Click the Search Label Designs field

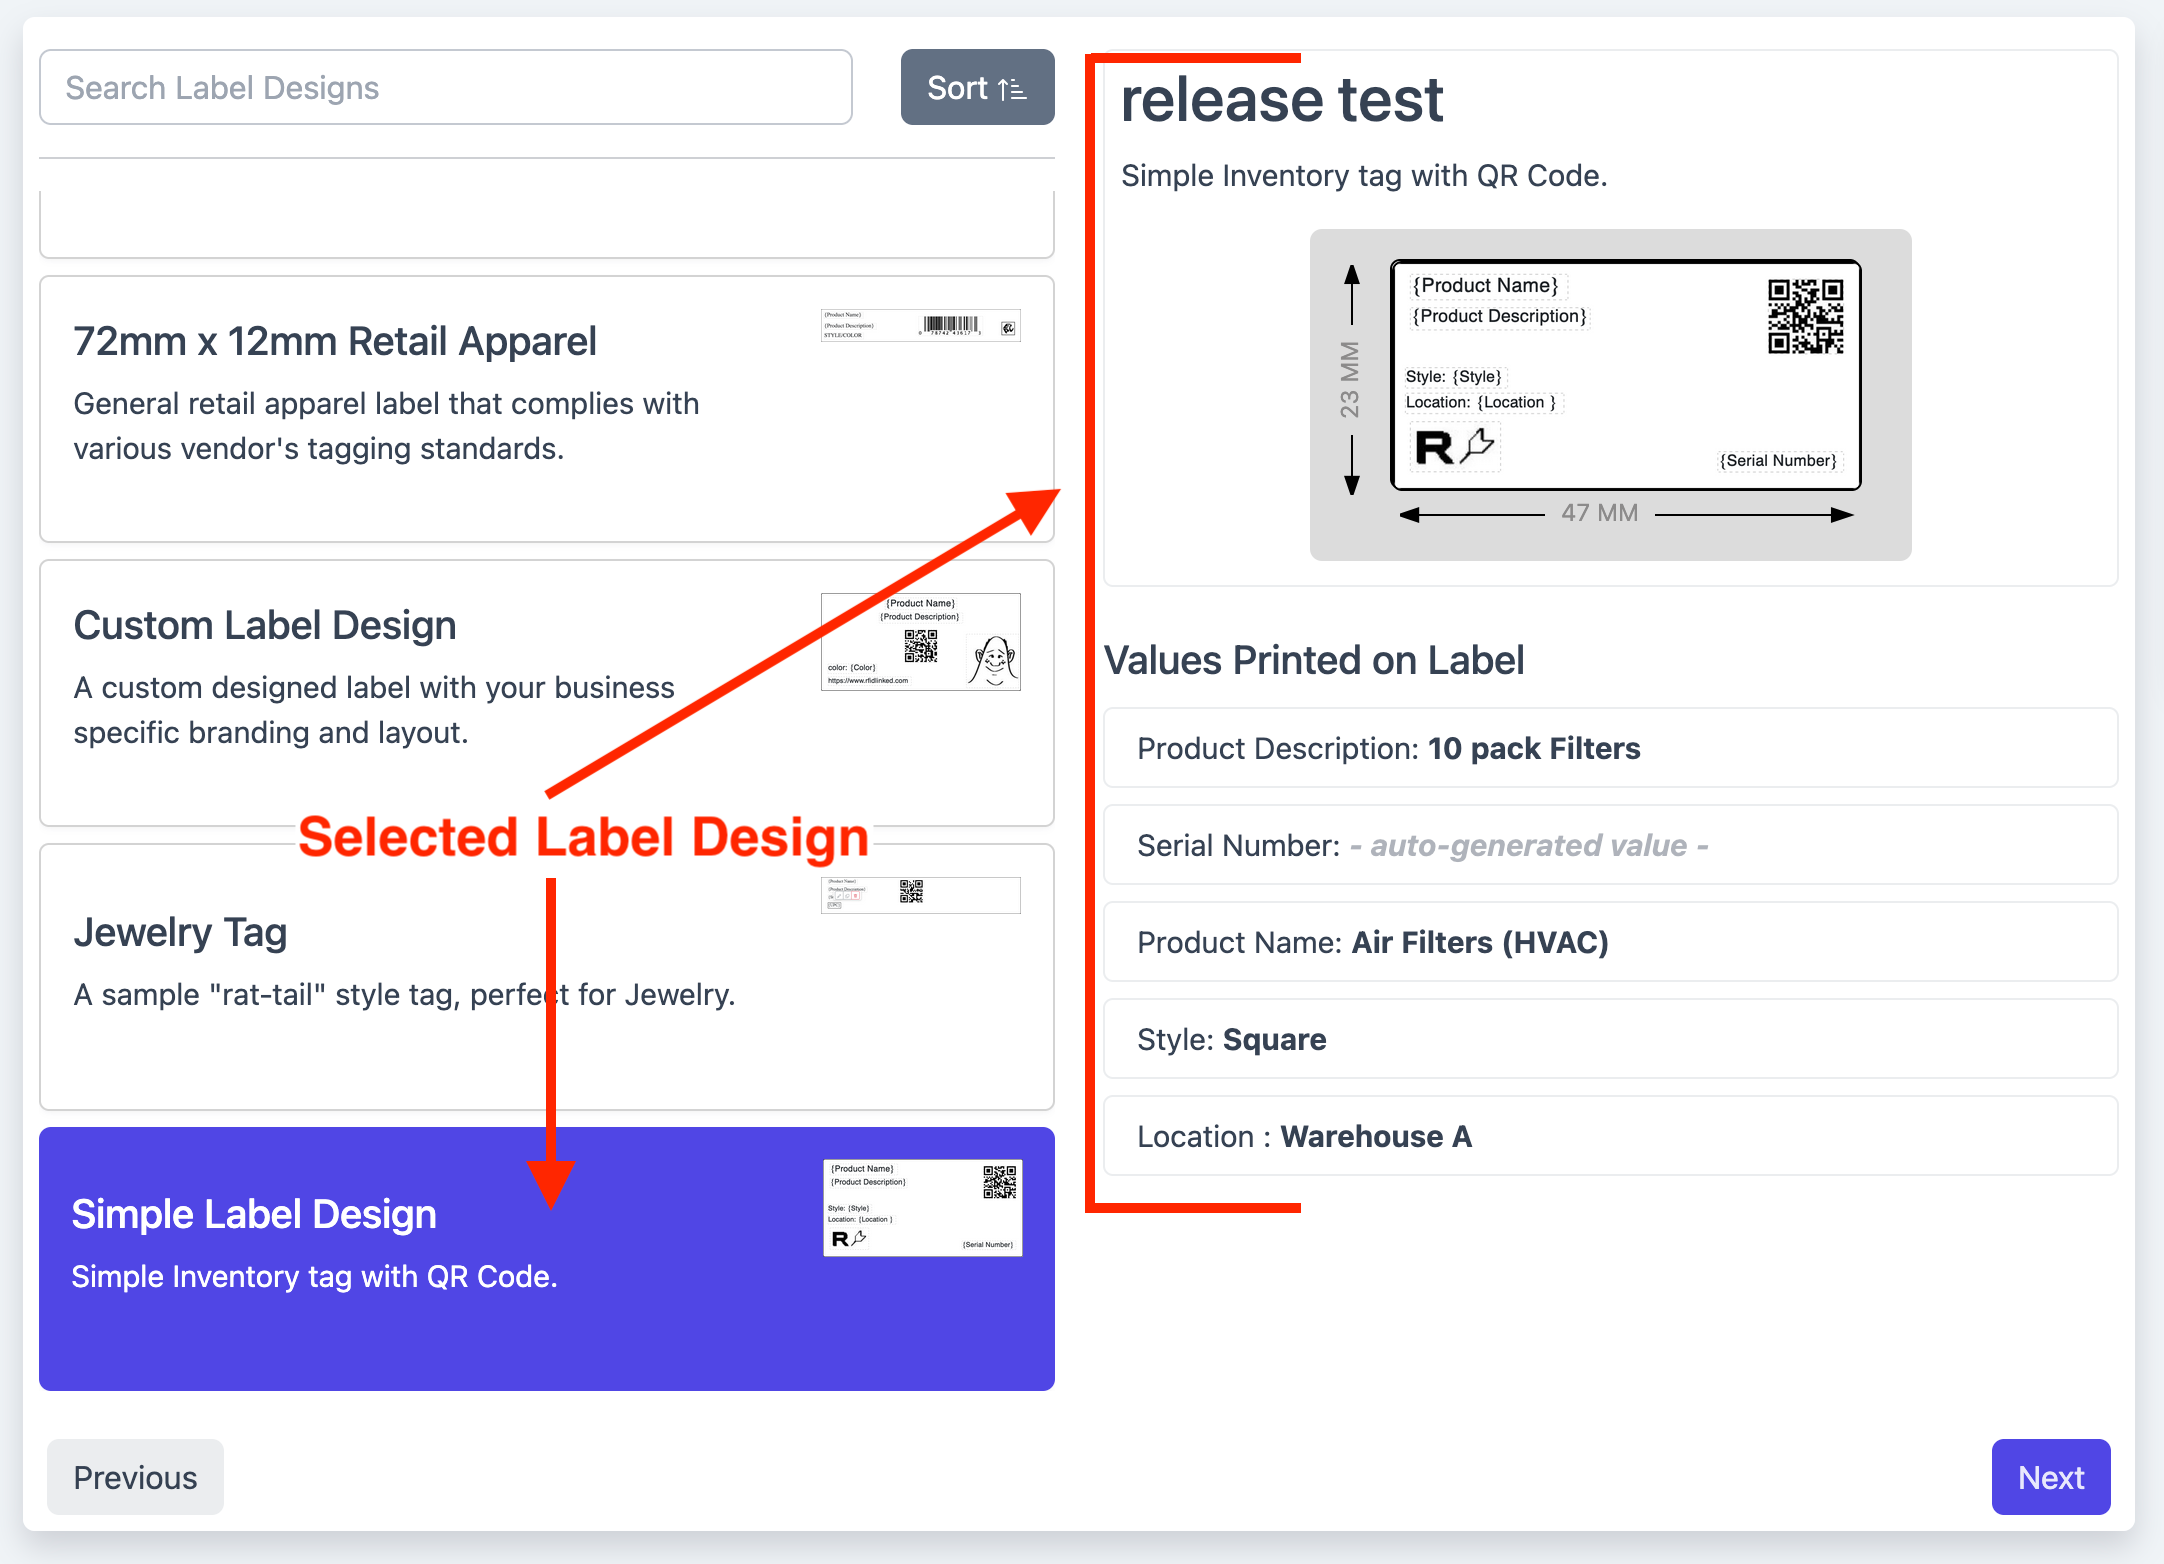pos(446,88)
